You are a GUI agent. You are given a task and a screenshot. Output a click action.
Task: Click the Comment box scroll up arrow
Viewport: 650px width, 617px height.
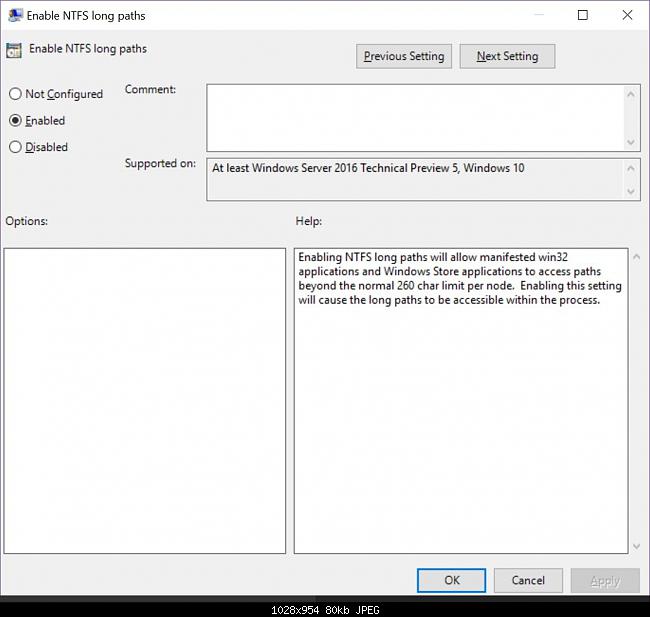[x=631, y=94]
